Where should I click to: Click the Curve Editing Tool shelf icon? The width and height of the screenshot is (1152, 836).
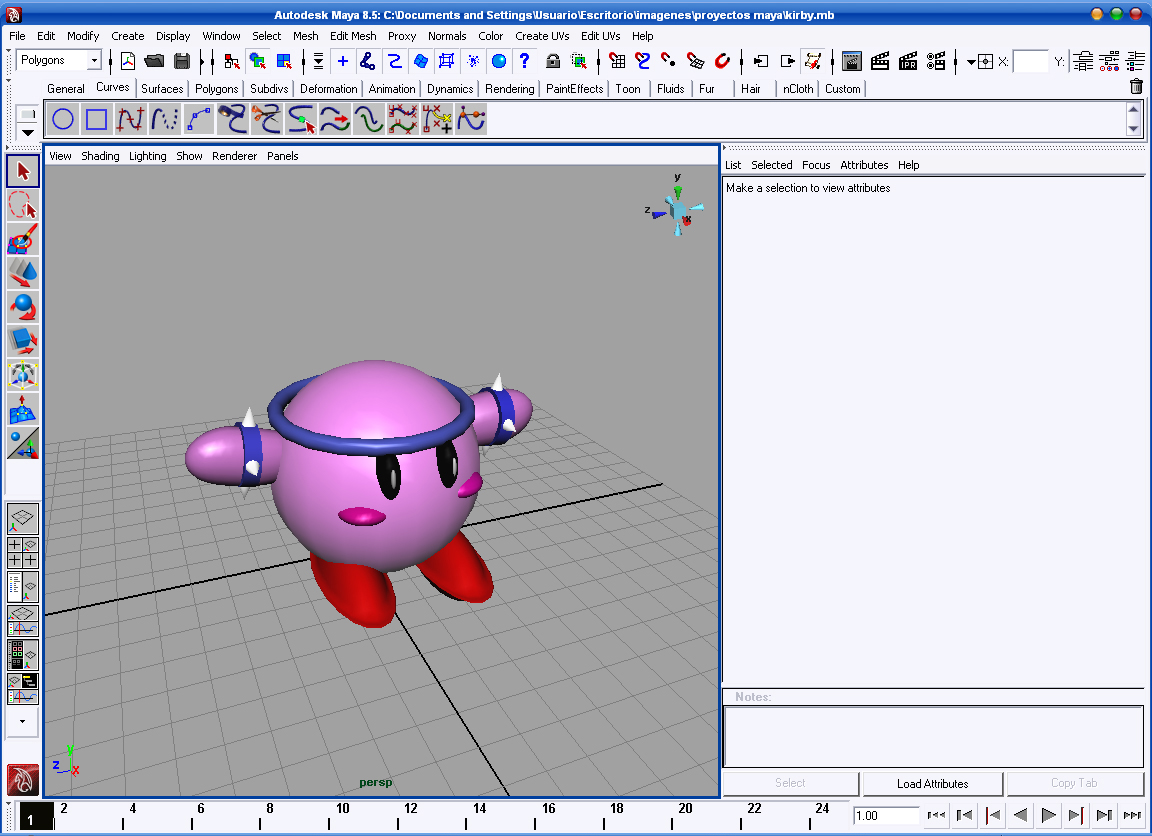click(470, 119)
